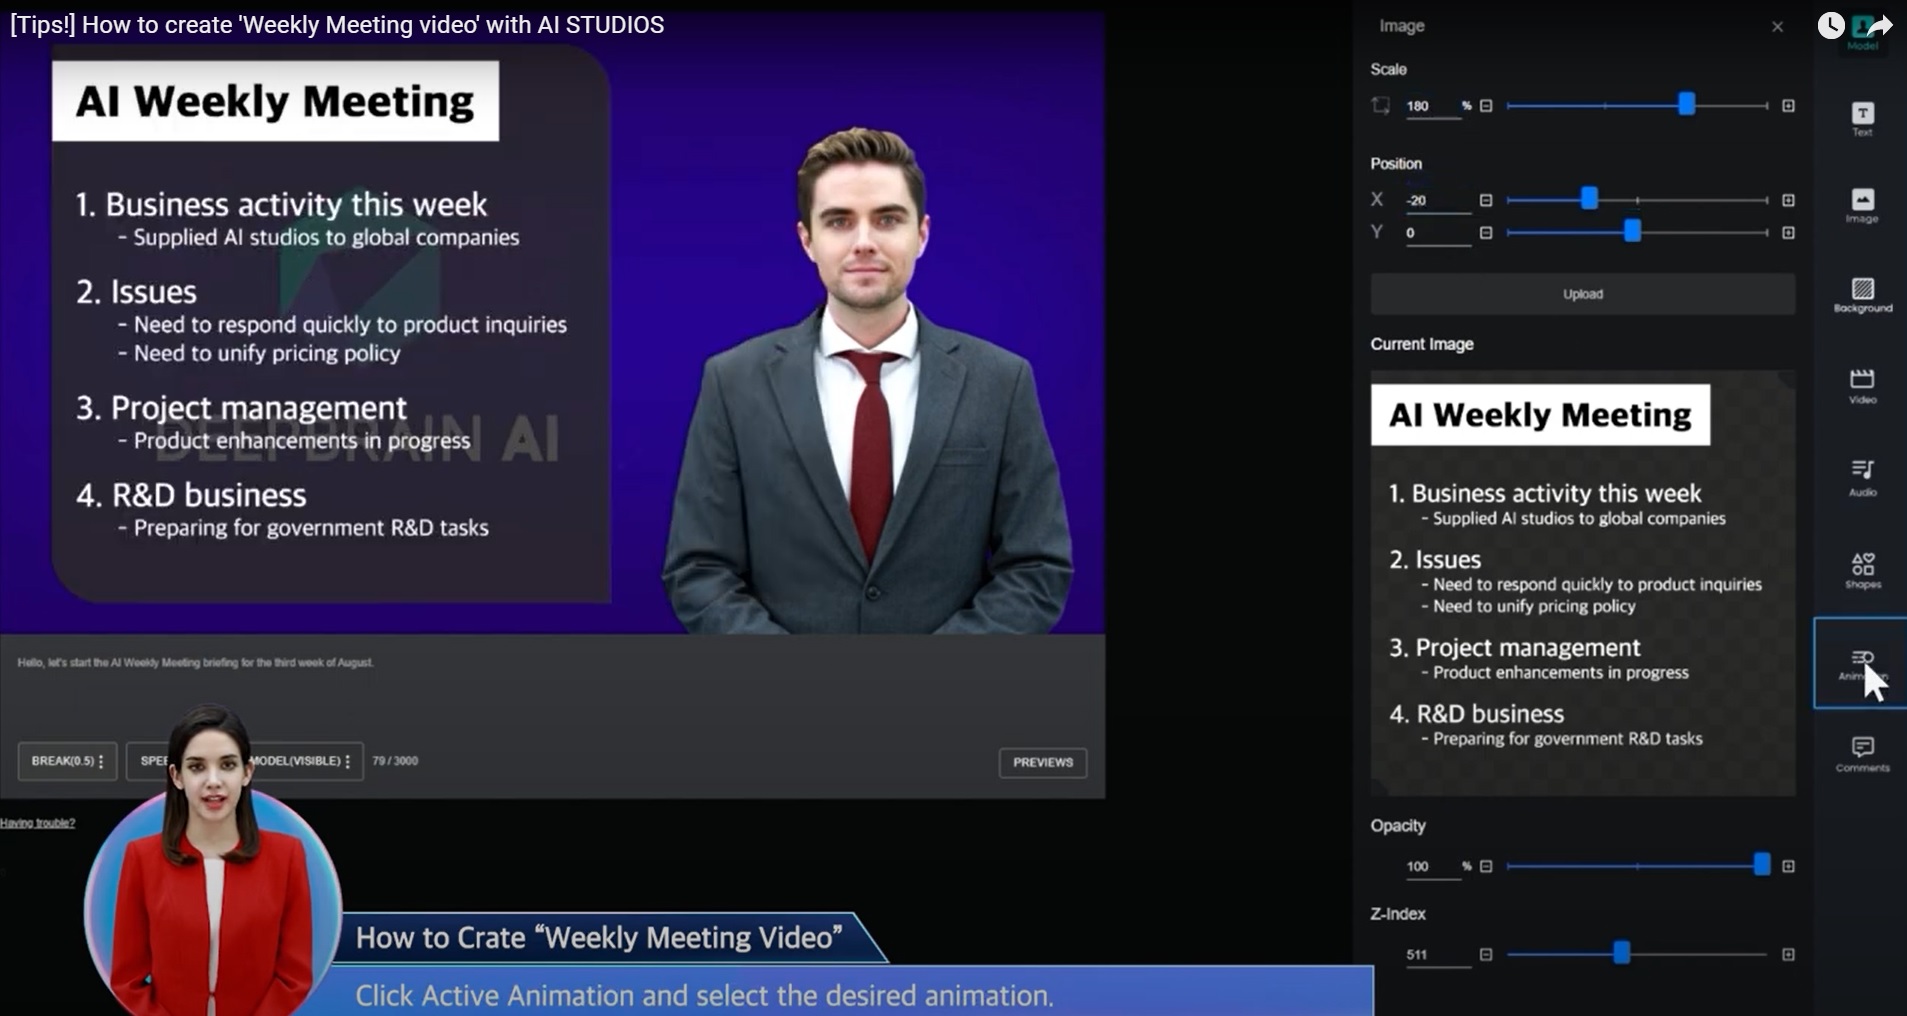Image resolution: width=1907 pixels, height=1016 pixels.
Task: Open the Animation panel in sidebar
Action: point(1861,663)
